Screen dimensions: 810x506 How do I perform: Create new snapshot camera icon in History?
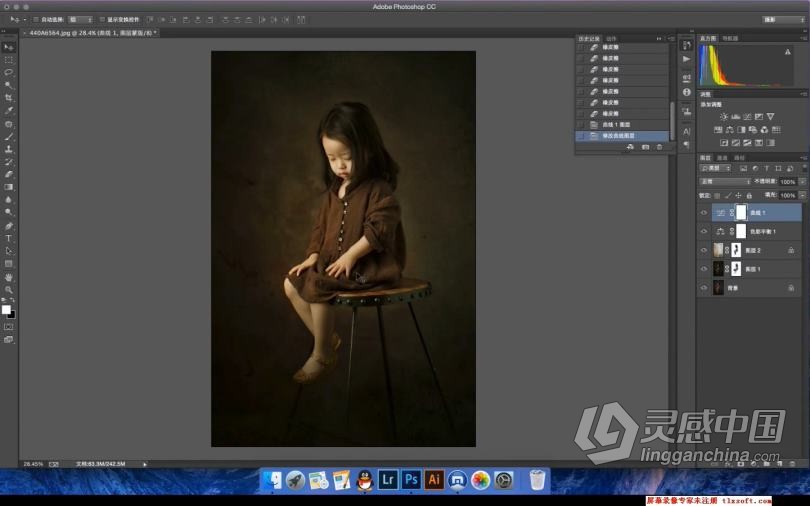point(645,147)
